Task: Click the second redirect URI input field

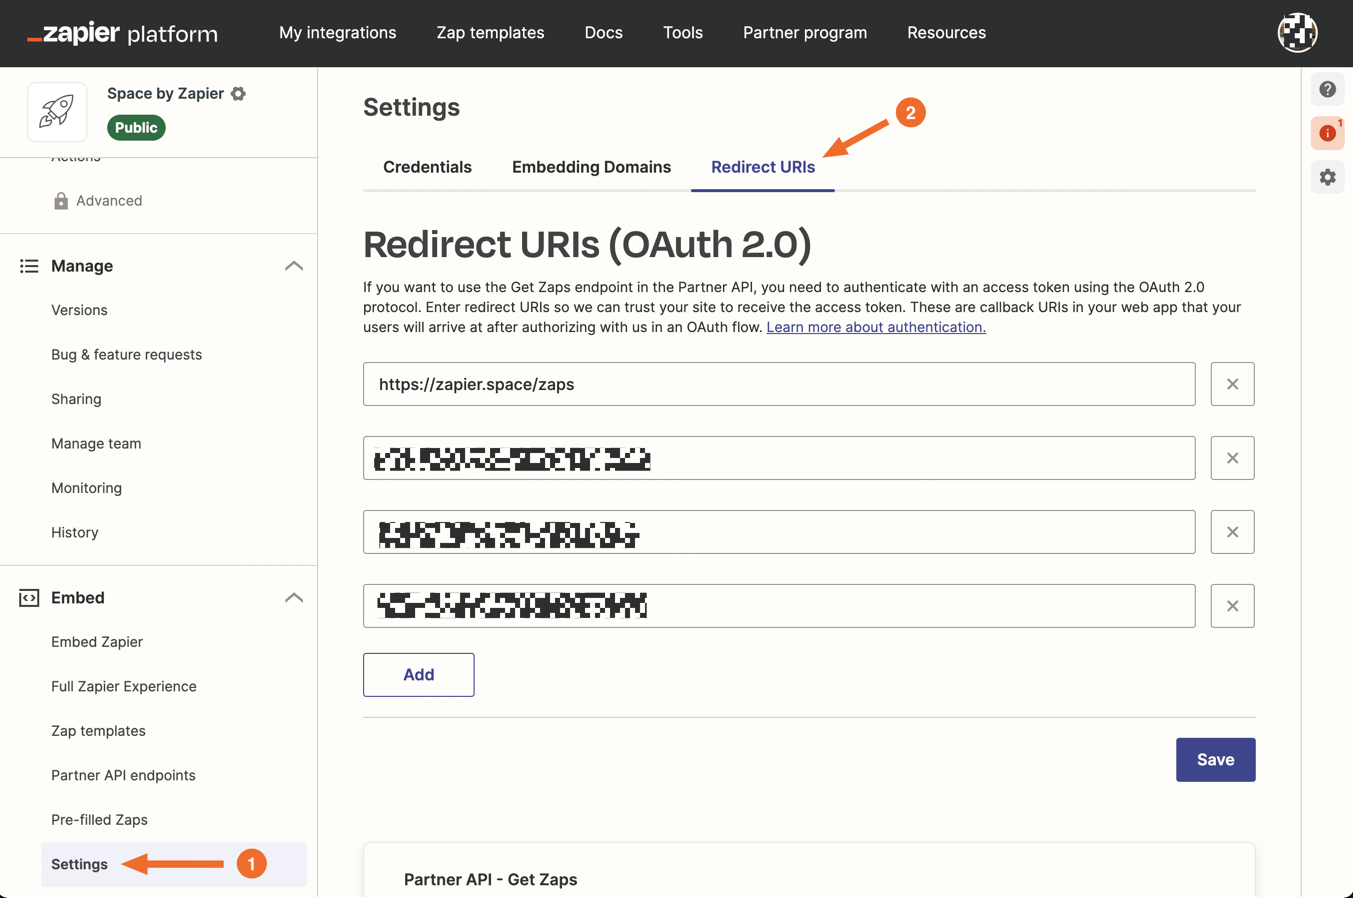Action: [x=779, y=458]
